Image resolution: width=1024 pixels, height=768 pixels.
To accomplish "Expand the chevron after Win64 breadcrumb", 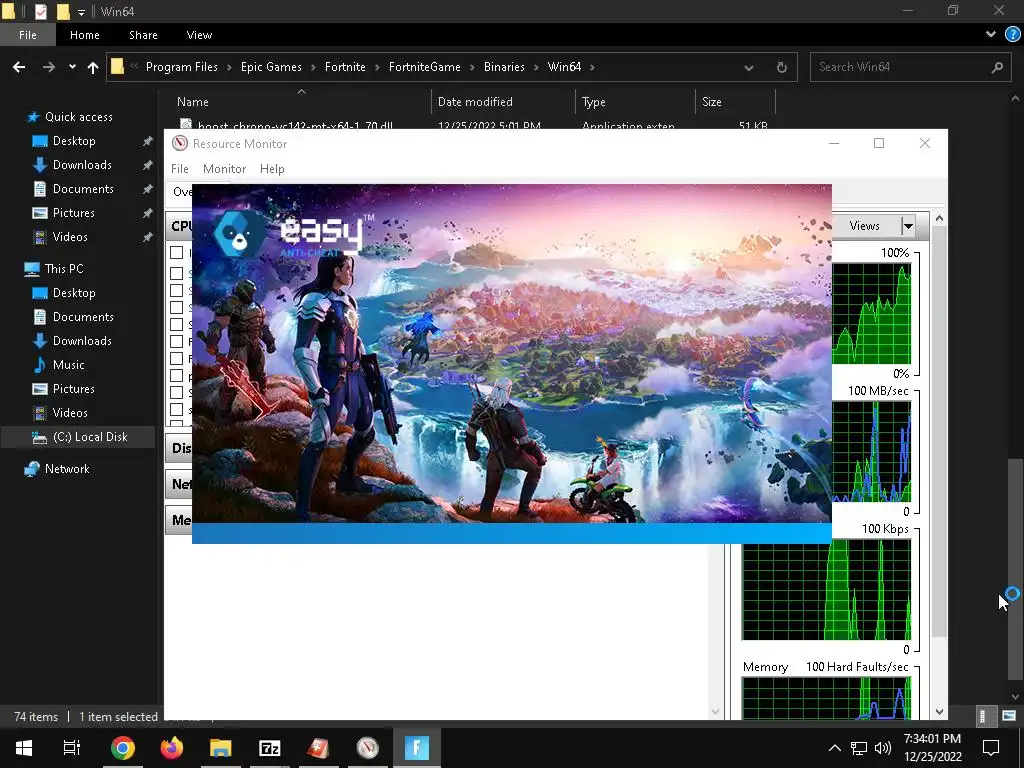I will (592, 67).
